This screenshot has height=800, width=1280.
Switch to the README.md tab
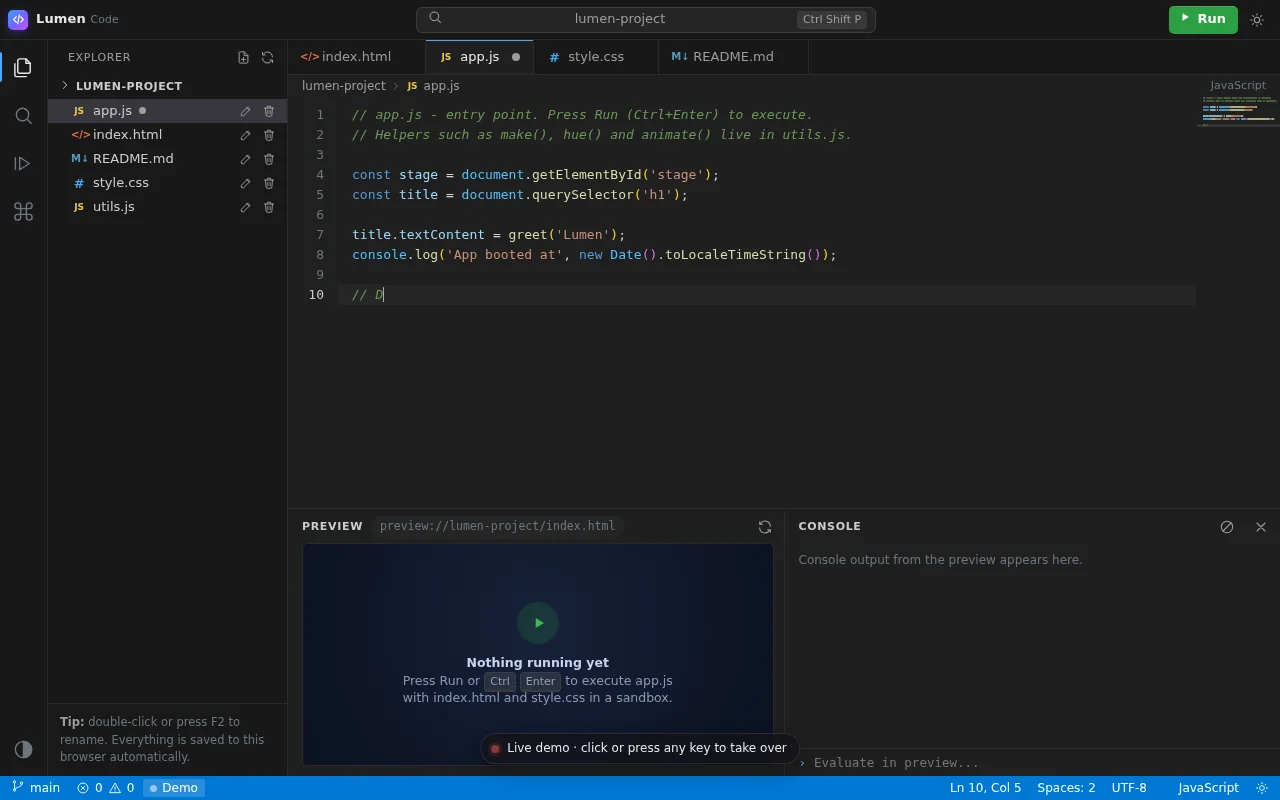click(733, 57)
